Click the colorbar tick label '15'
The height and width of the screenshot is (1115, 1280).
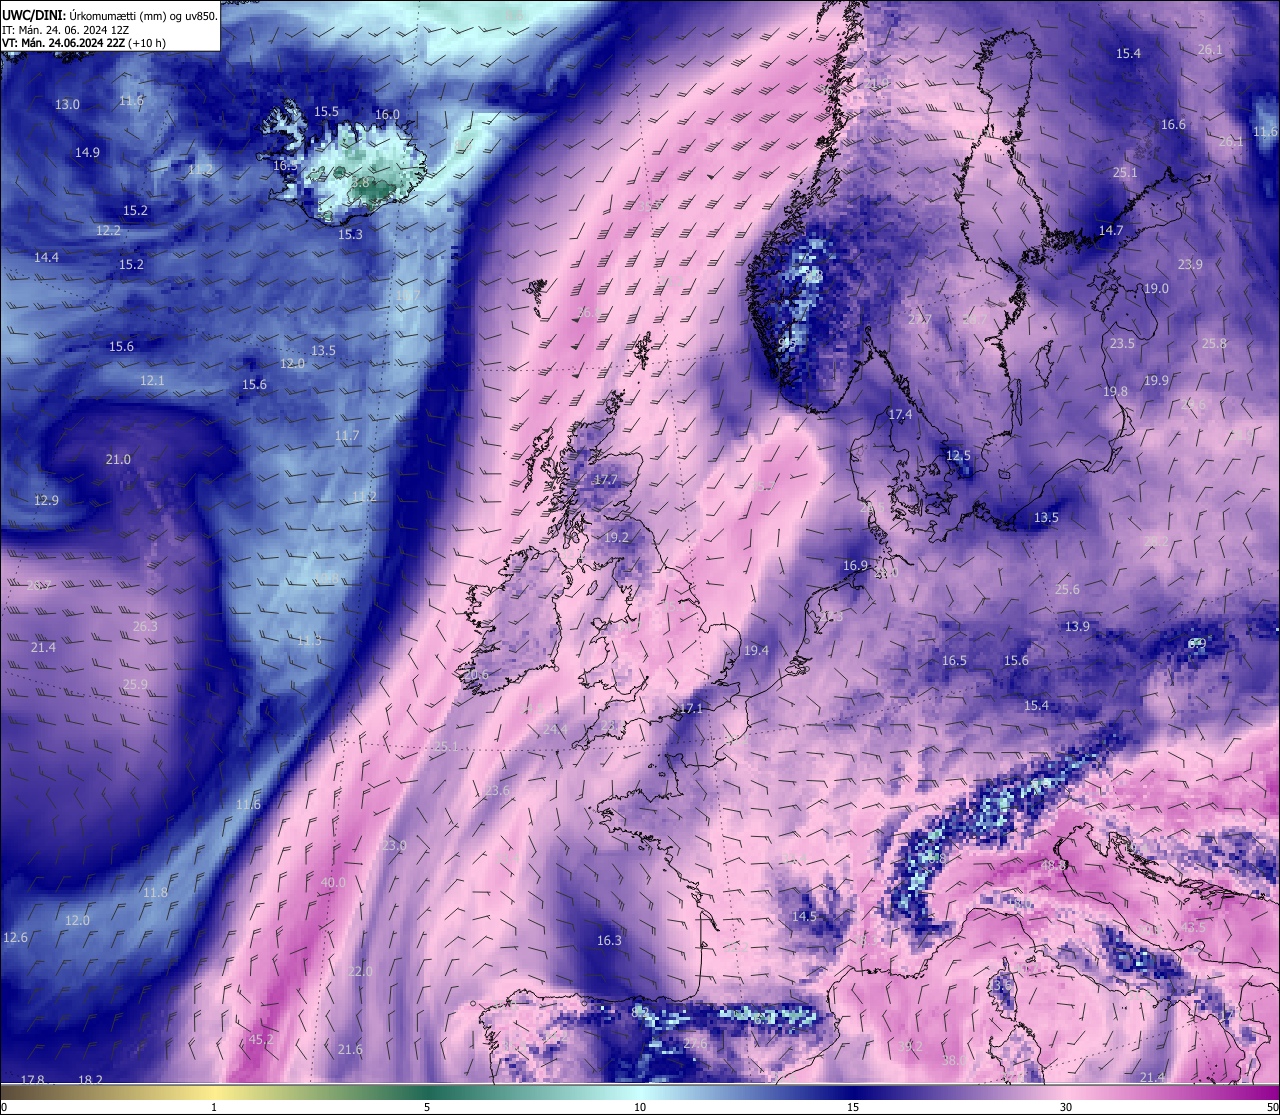pos(853,1107)
